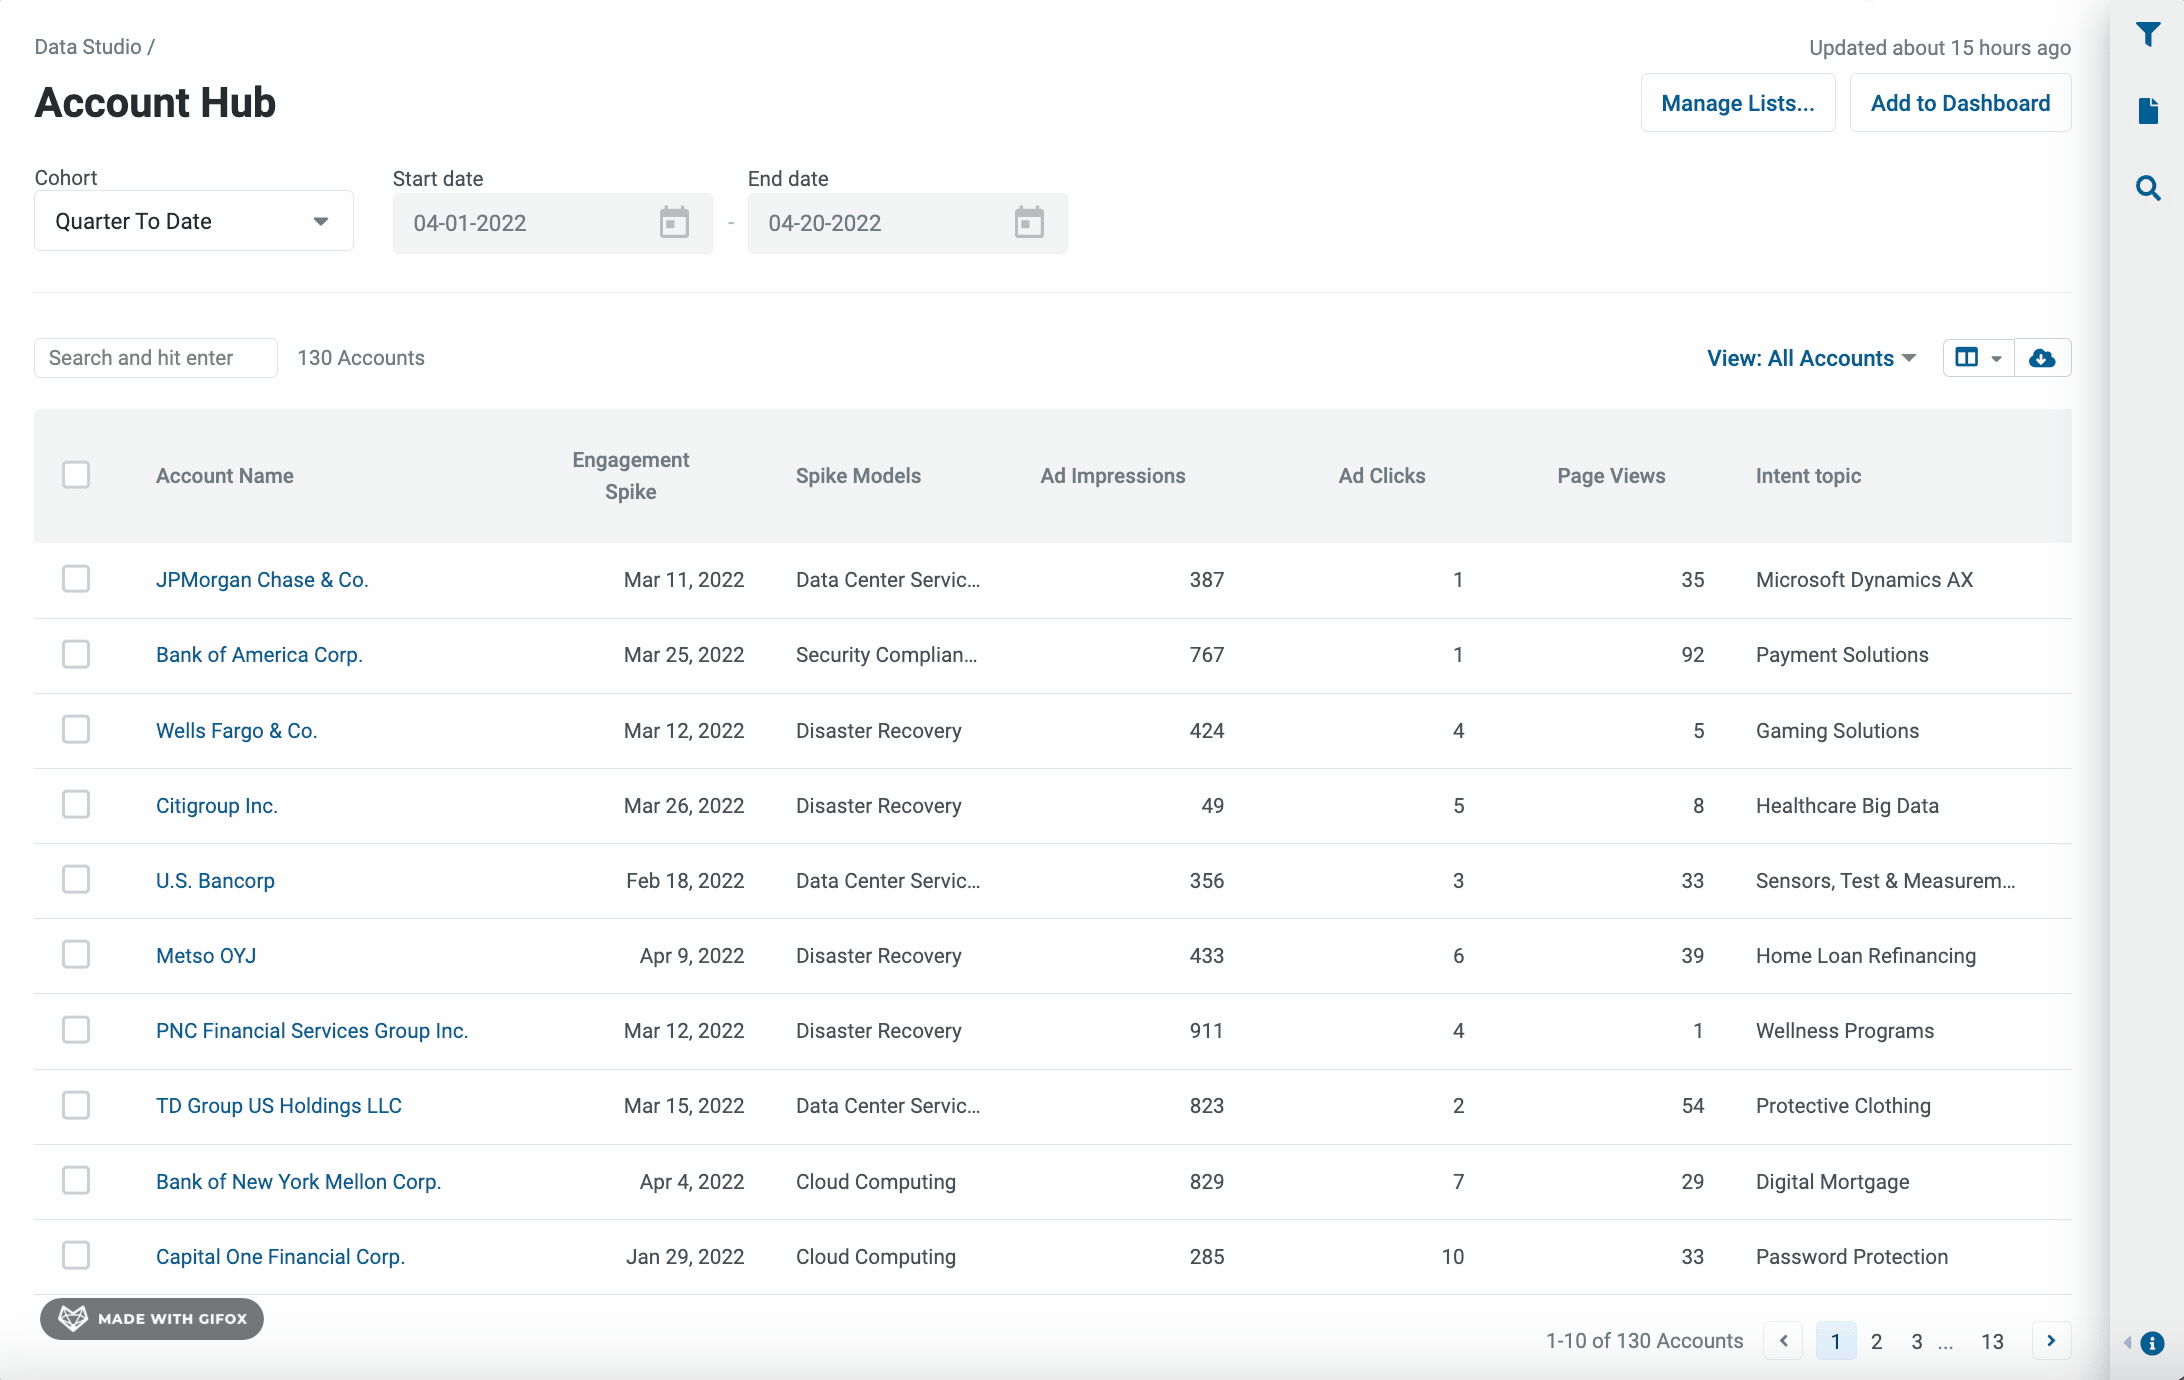Check the TD Group US Holdings row
Image resolution: width=2184 pixels, height=1380 pixels.
tap(76, 1105)
